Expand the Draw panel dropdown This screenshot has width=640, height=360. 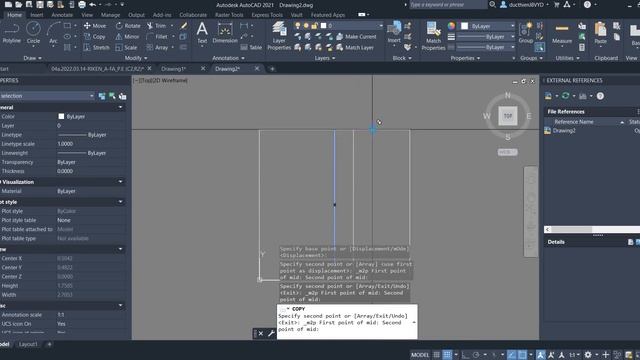32,58
